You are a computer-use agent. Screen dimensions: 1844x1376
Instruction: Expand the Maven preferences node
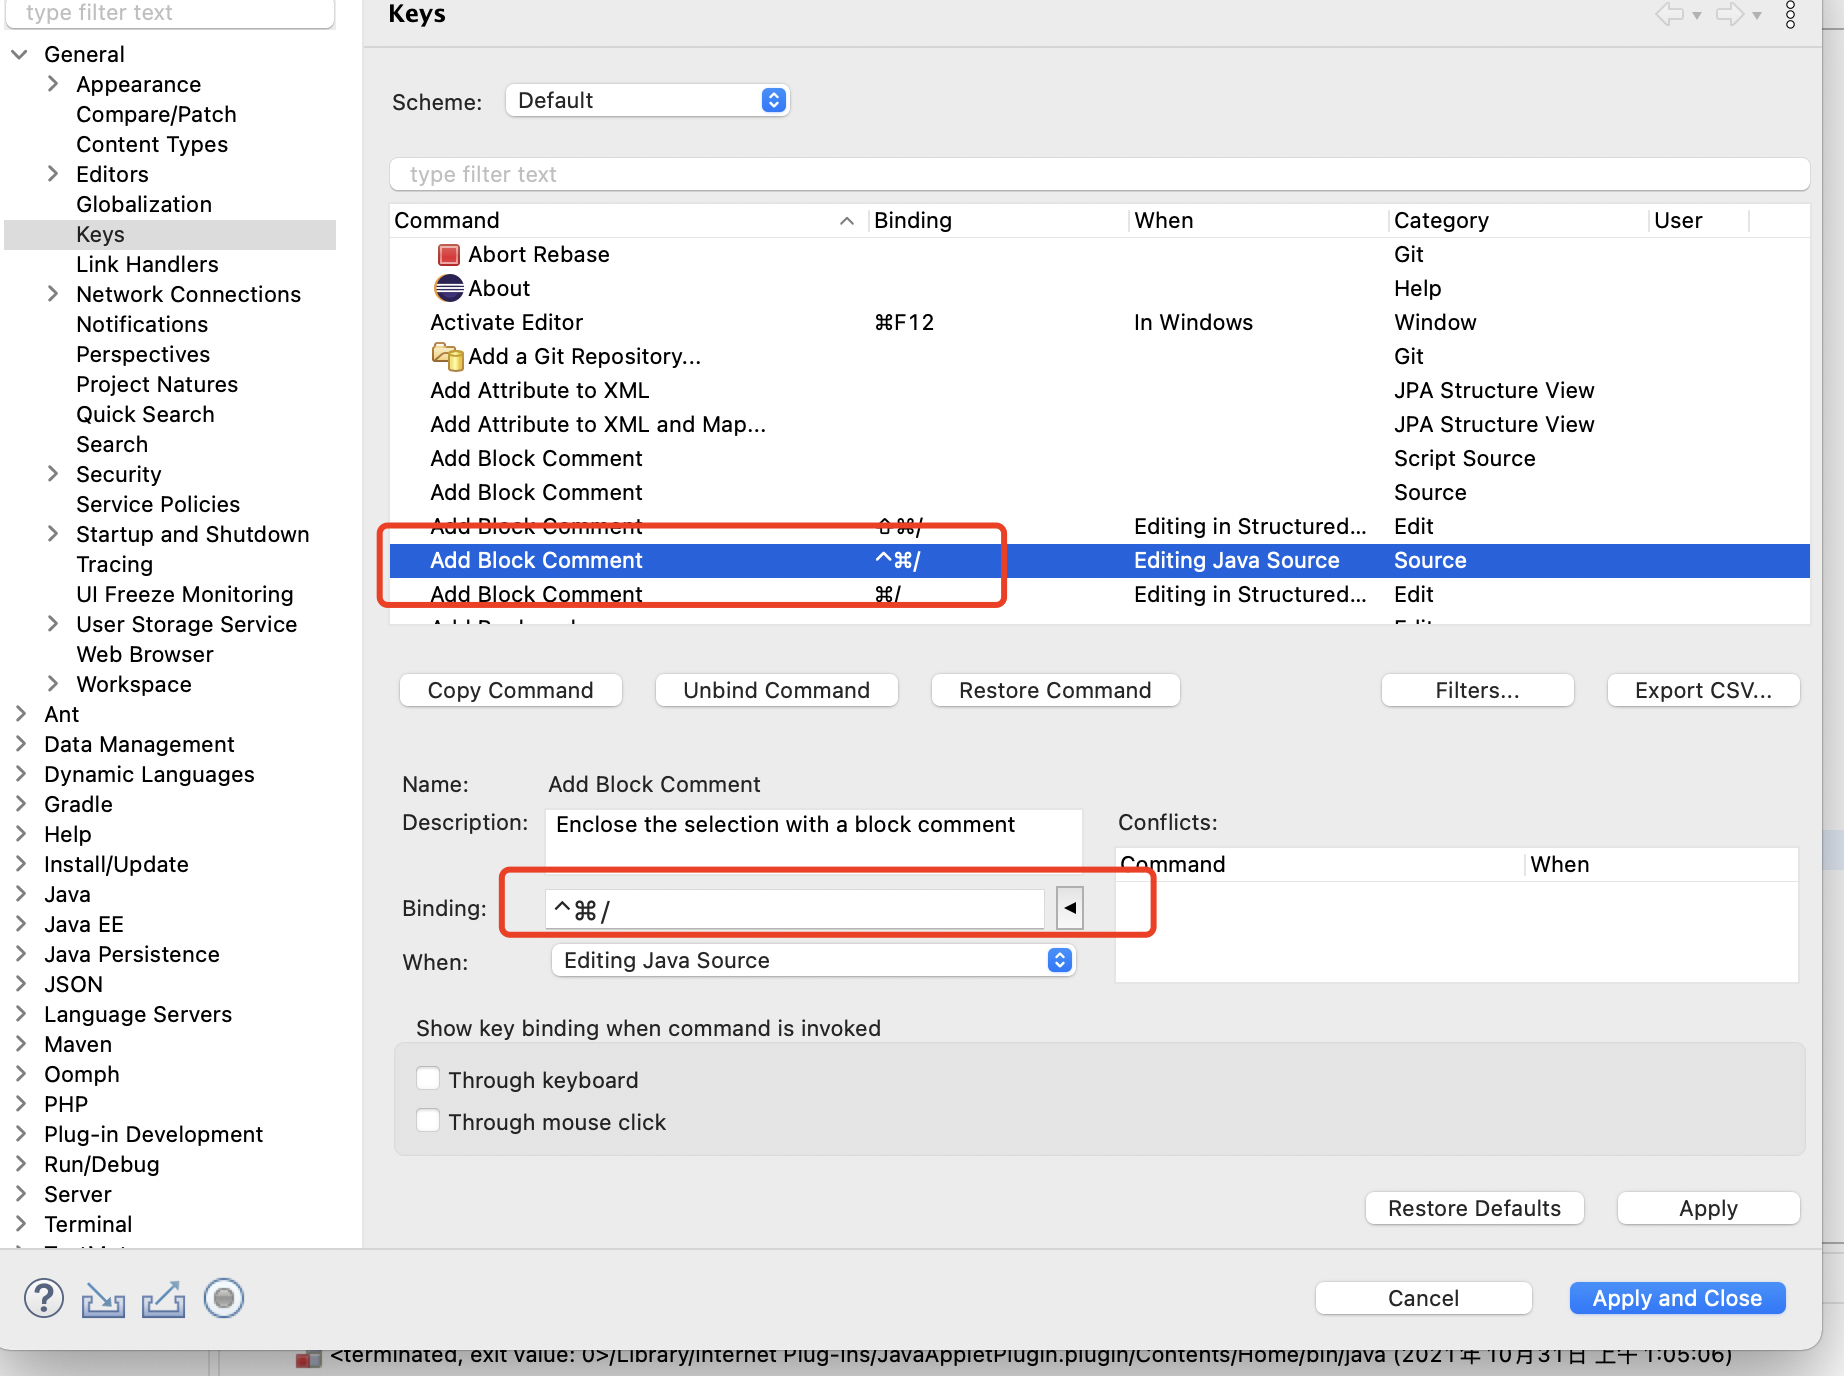tap(21, 1044)
